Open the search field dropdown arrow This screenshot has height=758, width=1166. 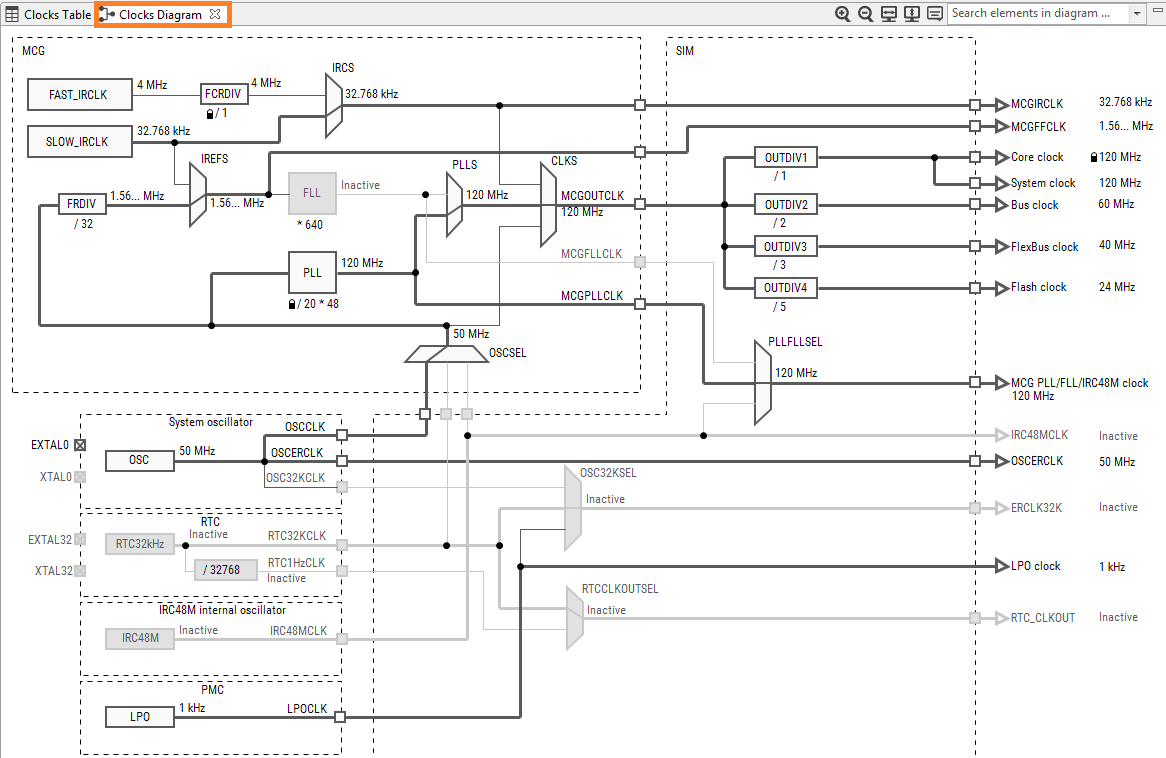coord(1135,13)
